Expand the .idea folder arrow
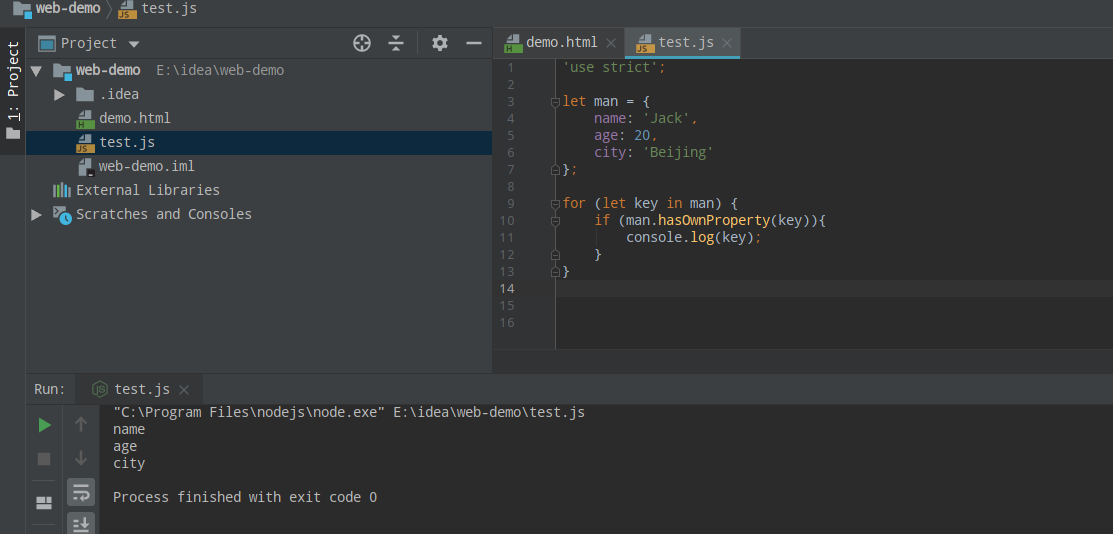The height and width of the screenshot is (534, 1113). click(60, 94)
